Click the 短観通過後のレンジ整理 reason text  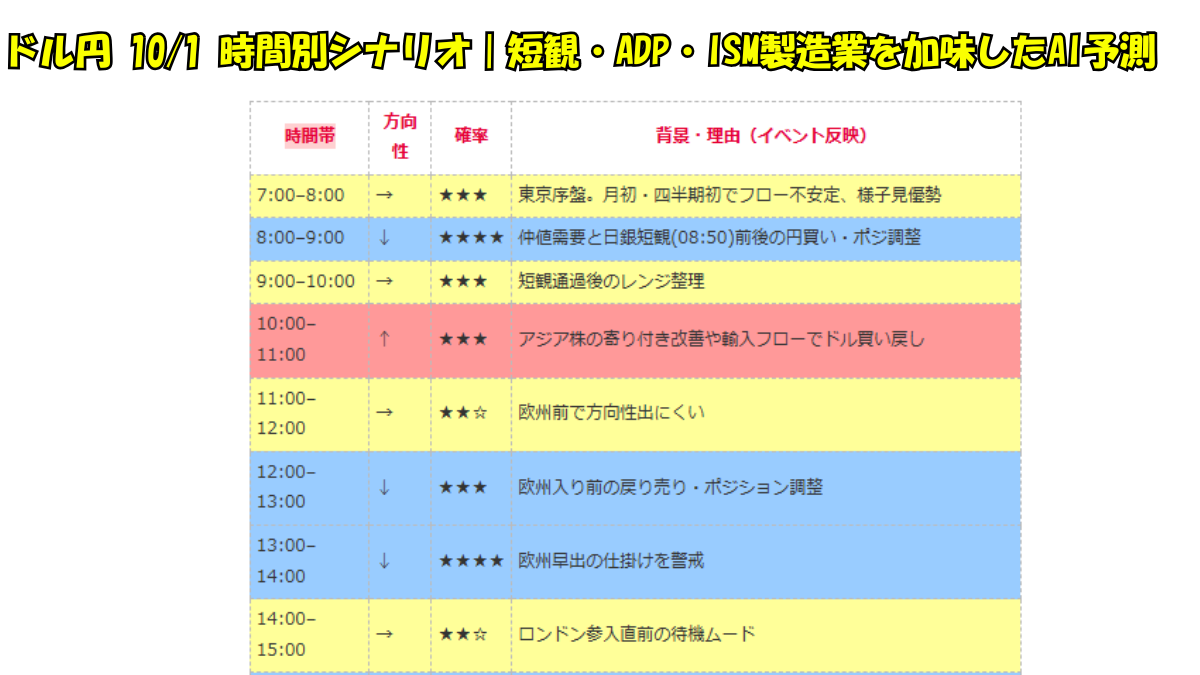tap(611, 281)
